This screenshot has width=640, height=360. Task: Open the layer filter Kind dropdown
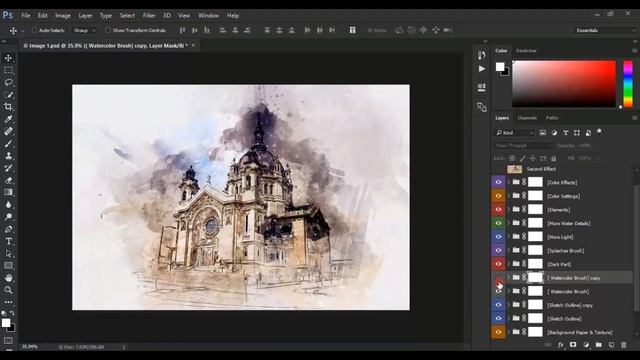coord(515,133)
